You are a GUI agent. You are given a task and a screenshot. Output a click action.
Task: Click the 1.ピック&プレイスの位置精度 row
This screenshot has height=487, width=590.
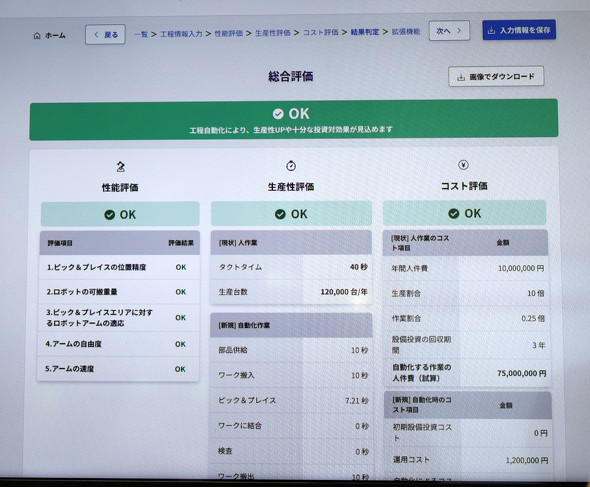click(x=119, y=267)
